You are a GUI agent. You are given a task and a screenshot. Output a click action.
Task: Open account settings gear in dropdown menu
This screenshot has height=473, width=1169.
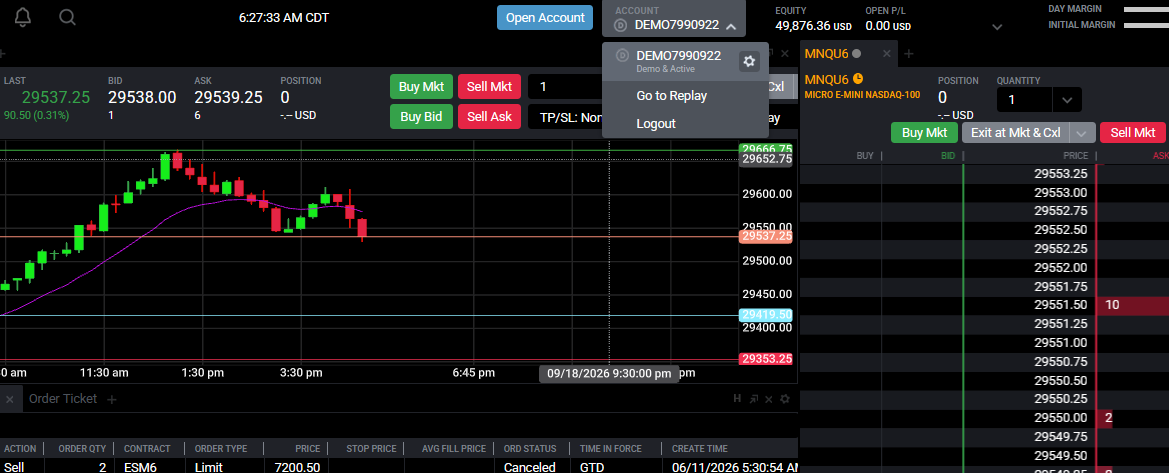click(749, 61)
